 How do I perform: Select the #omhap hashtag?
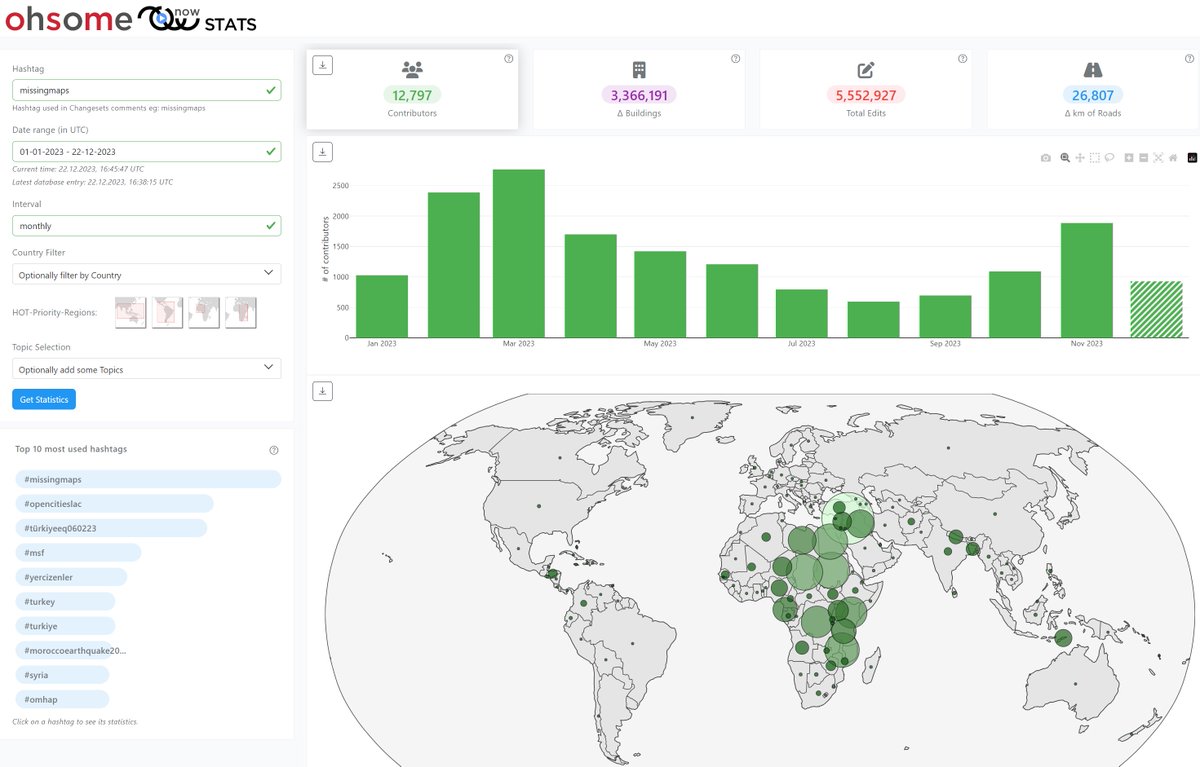point(62,699)
